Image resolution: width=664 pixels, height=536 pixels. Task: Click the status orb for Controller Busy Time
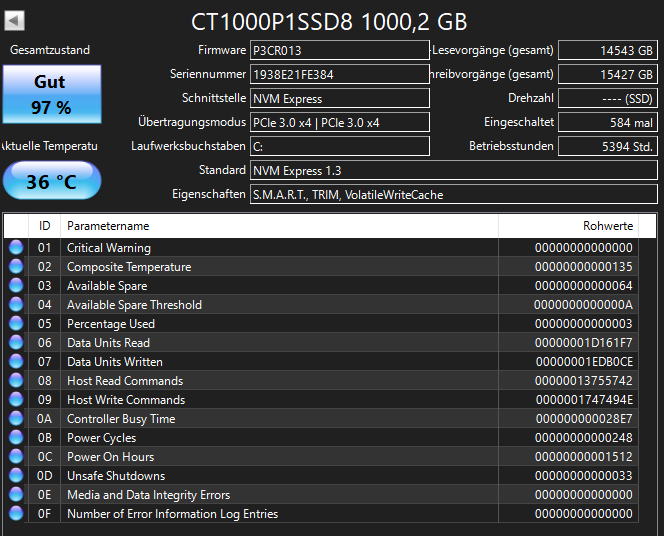coord(16,419)
